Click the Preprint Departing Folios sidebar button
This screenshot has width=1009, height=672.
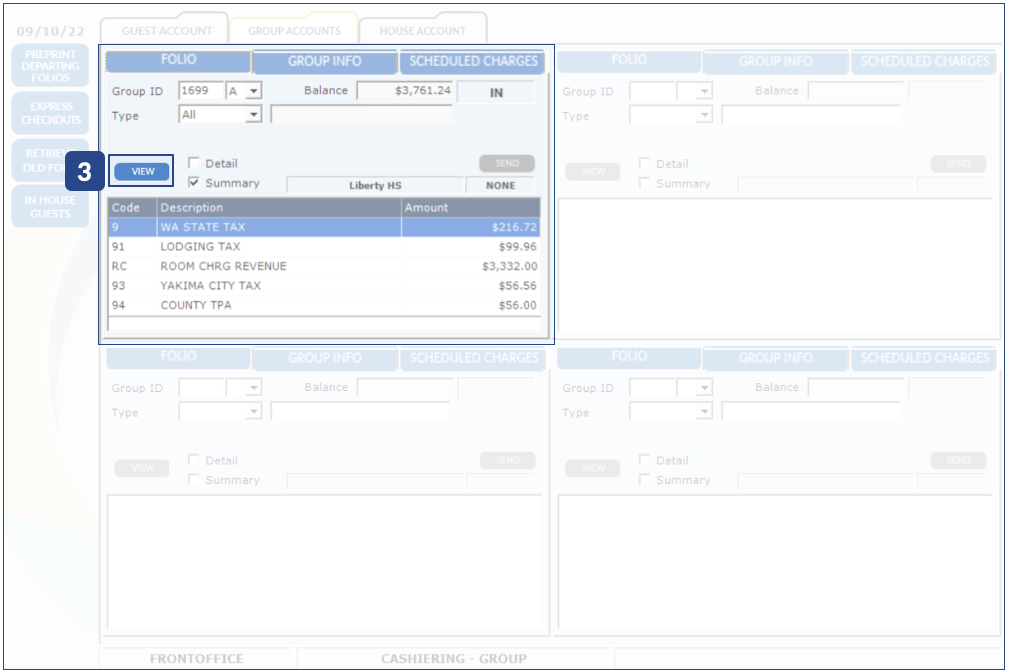[x=50, y=66]
